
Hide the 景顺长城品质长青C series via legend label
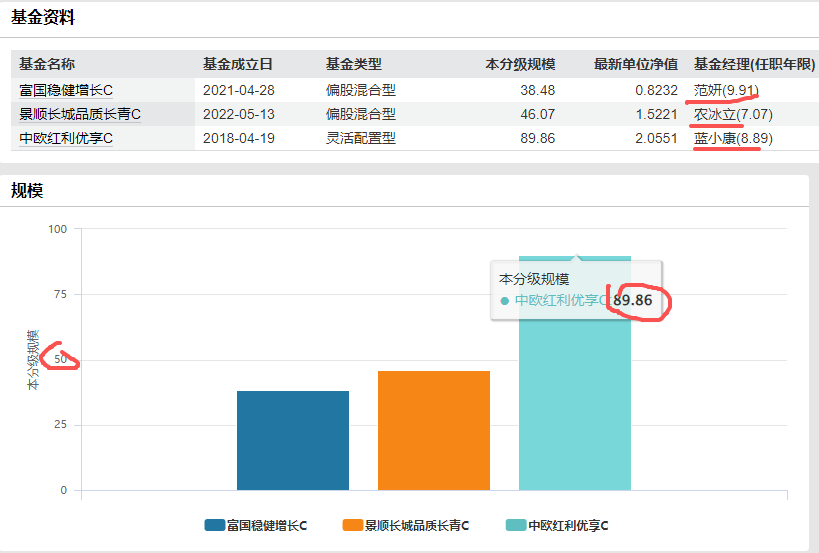[x=417, y=525]
